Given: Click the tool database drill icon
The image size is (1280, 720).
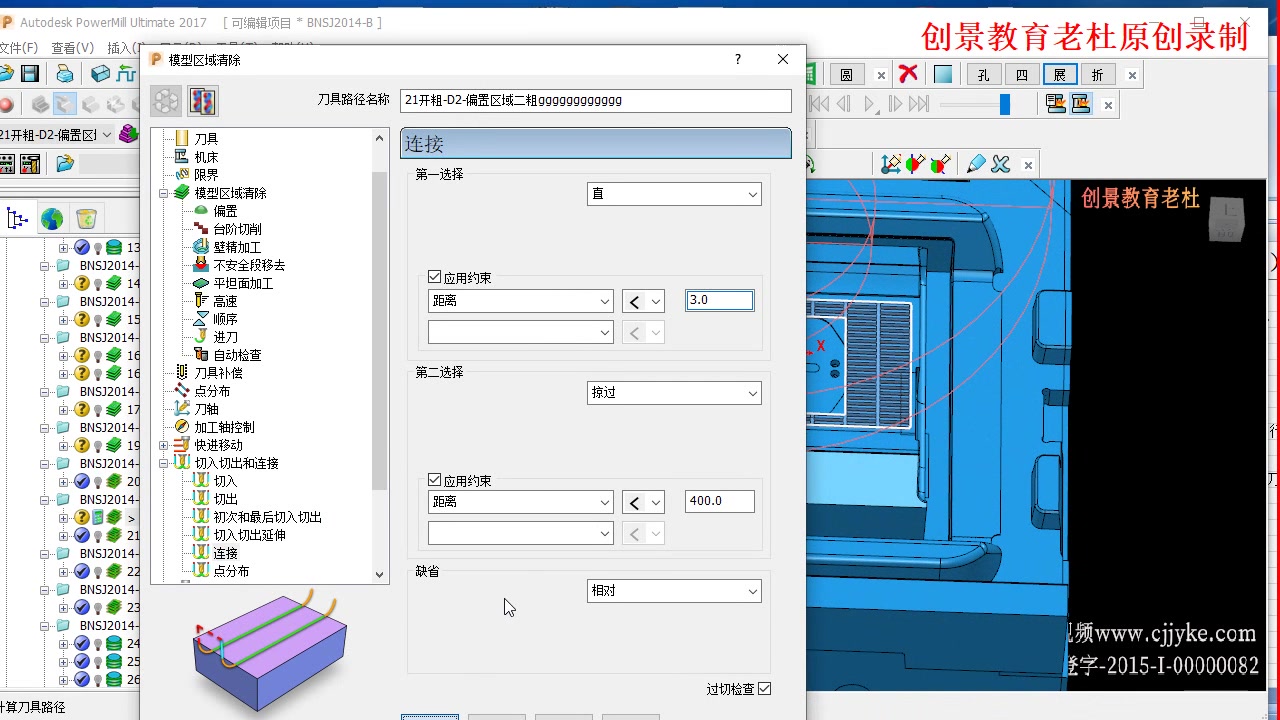Looking at the screenshot, I should coord(30,163).
